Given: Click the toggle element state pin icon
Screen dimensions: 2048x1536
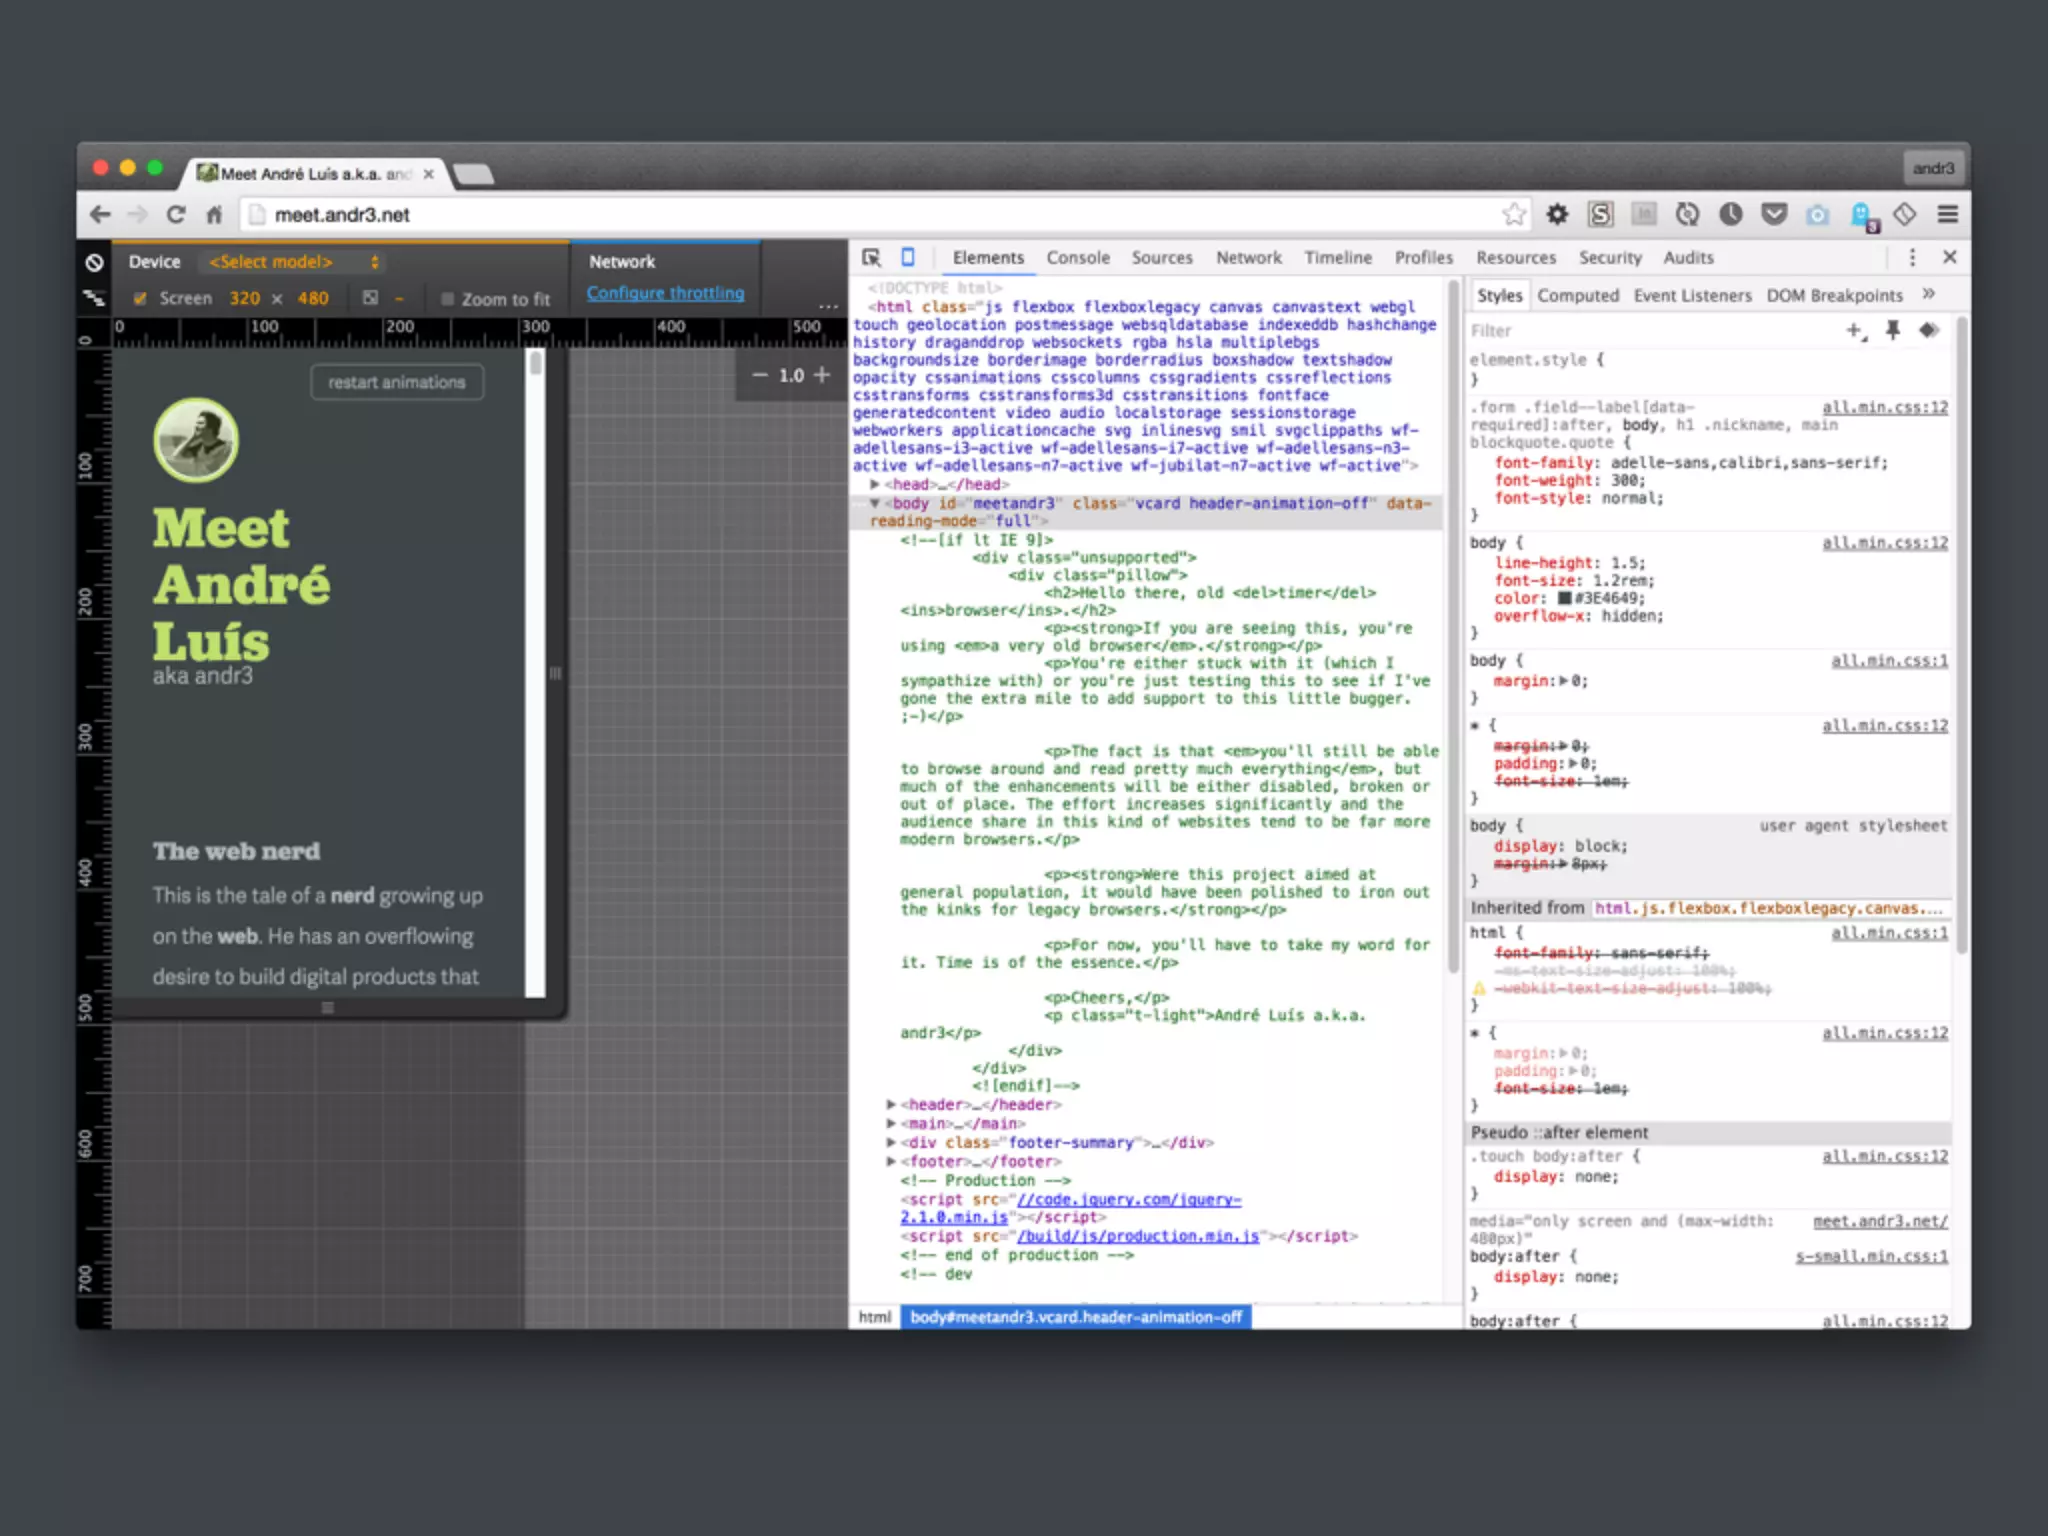Looking at the screenshot, I should click(x=1892, y=330).
